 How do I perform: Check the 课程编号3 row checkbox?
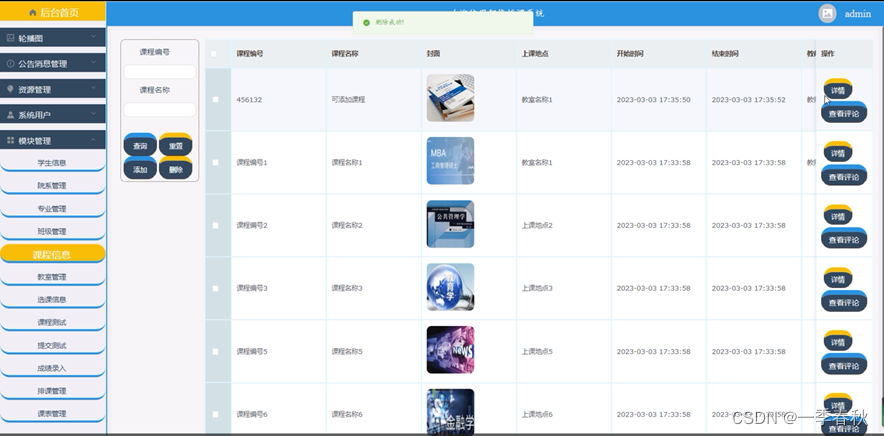(215, 288)
